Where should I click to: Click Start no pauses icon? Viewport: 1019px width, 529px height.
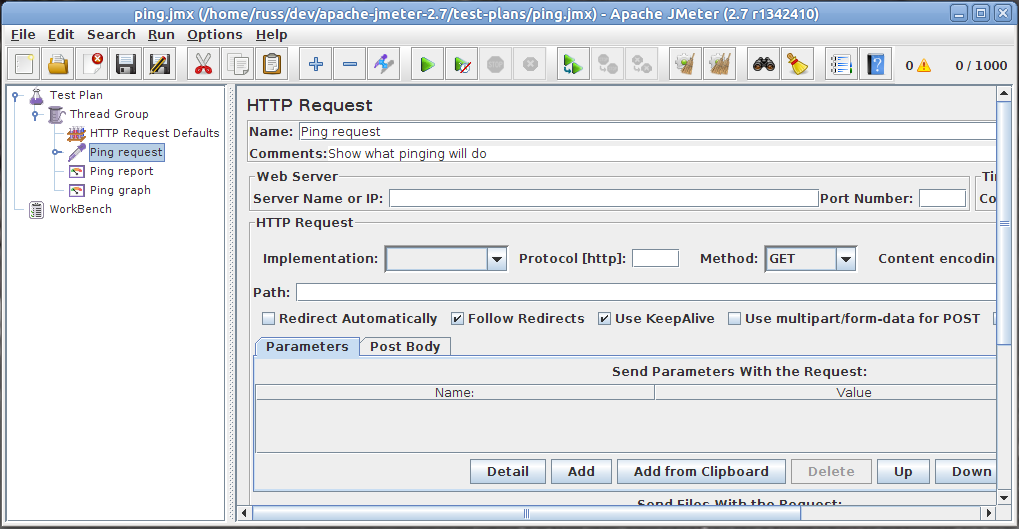click(x=461, y=64)
